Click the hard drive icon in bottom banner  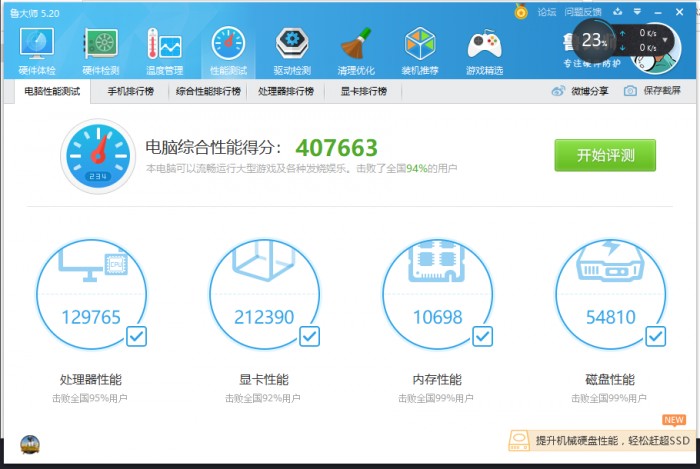[x=519, y=441]
